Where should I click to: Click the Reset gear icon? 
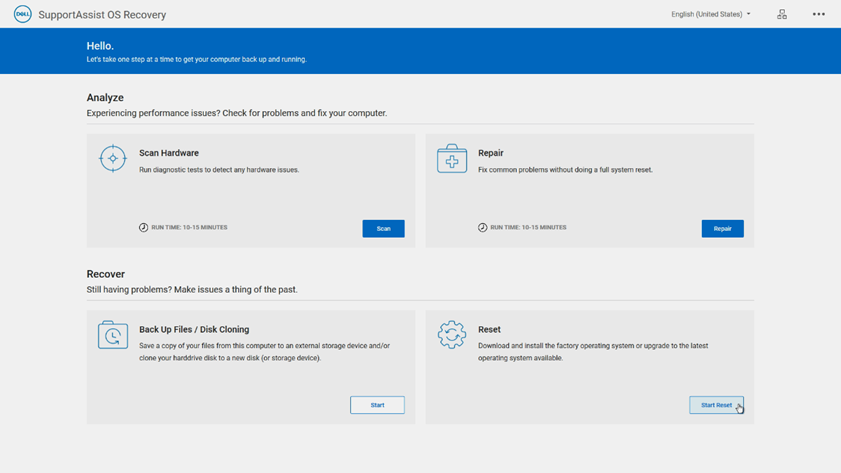(x=452, y=335)
